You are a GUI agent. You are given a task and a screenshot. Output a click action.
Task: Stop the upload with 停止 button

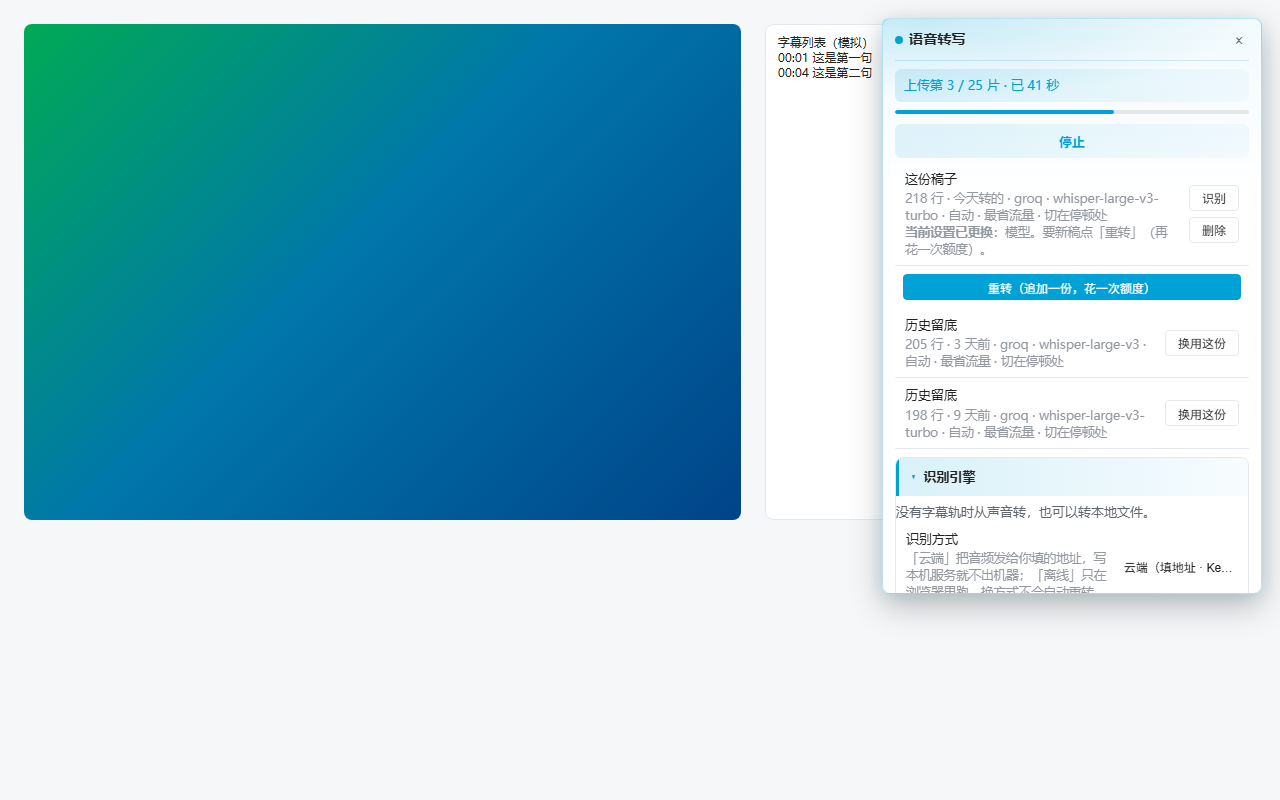tap(1072, 142)
